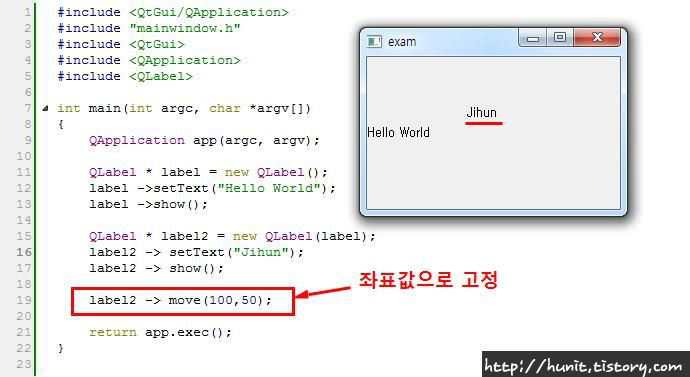The image size is (690, 377).
Task: Click the 'int main(int argc, char *argv[])' line
Action: tap(184, 108)
